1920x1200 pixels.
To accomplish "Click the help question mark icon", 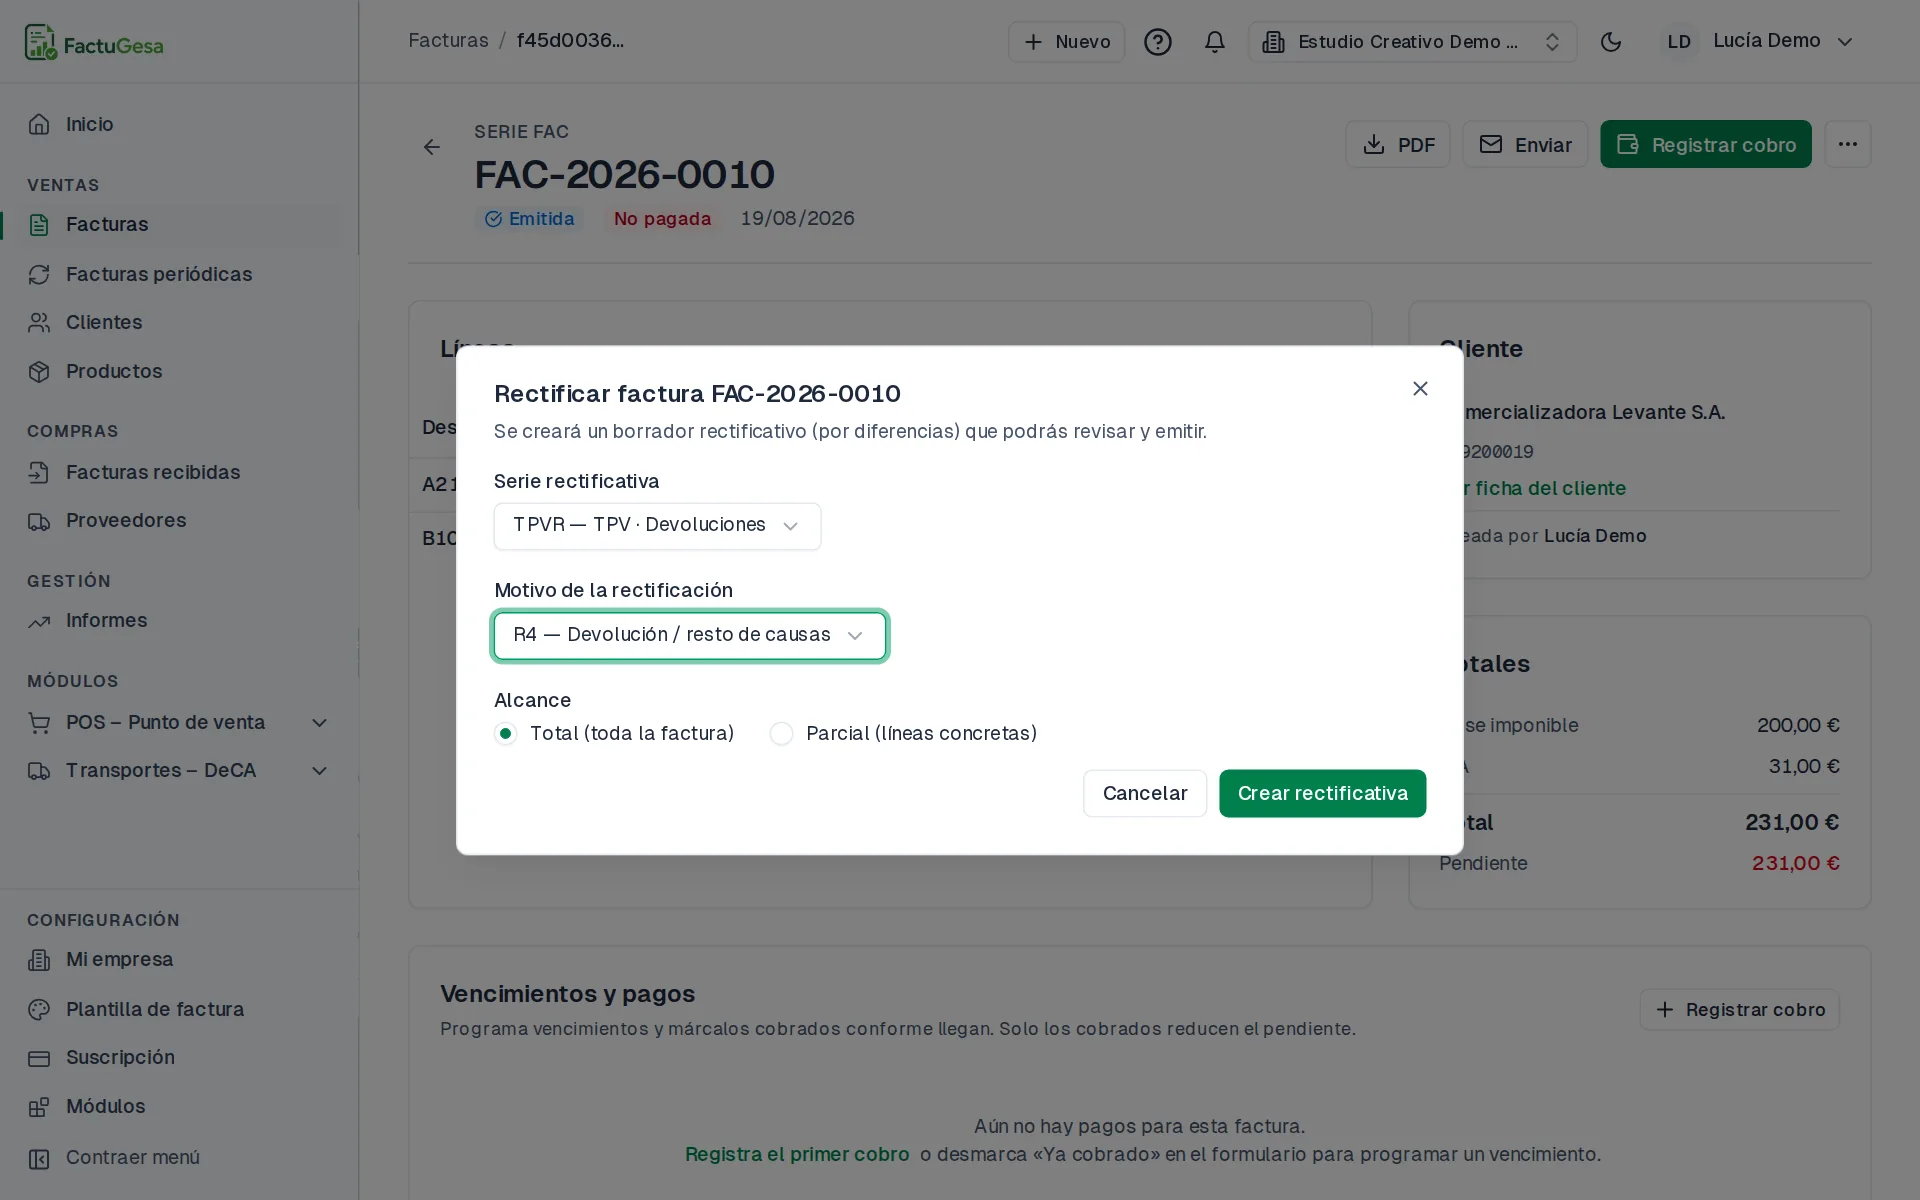I will (1157, 42).
